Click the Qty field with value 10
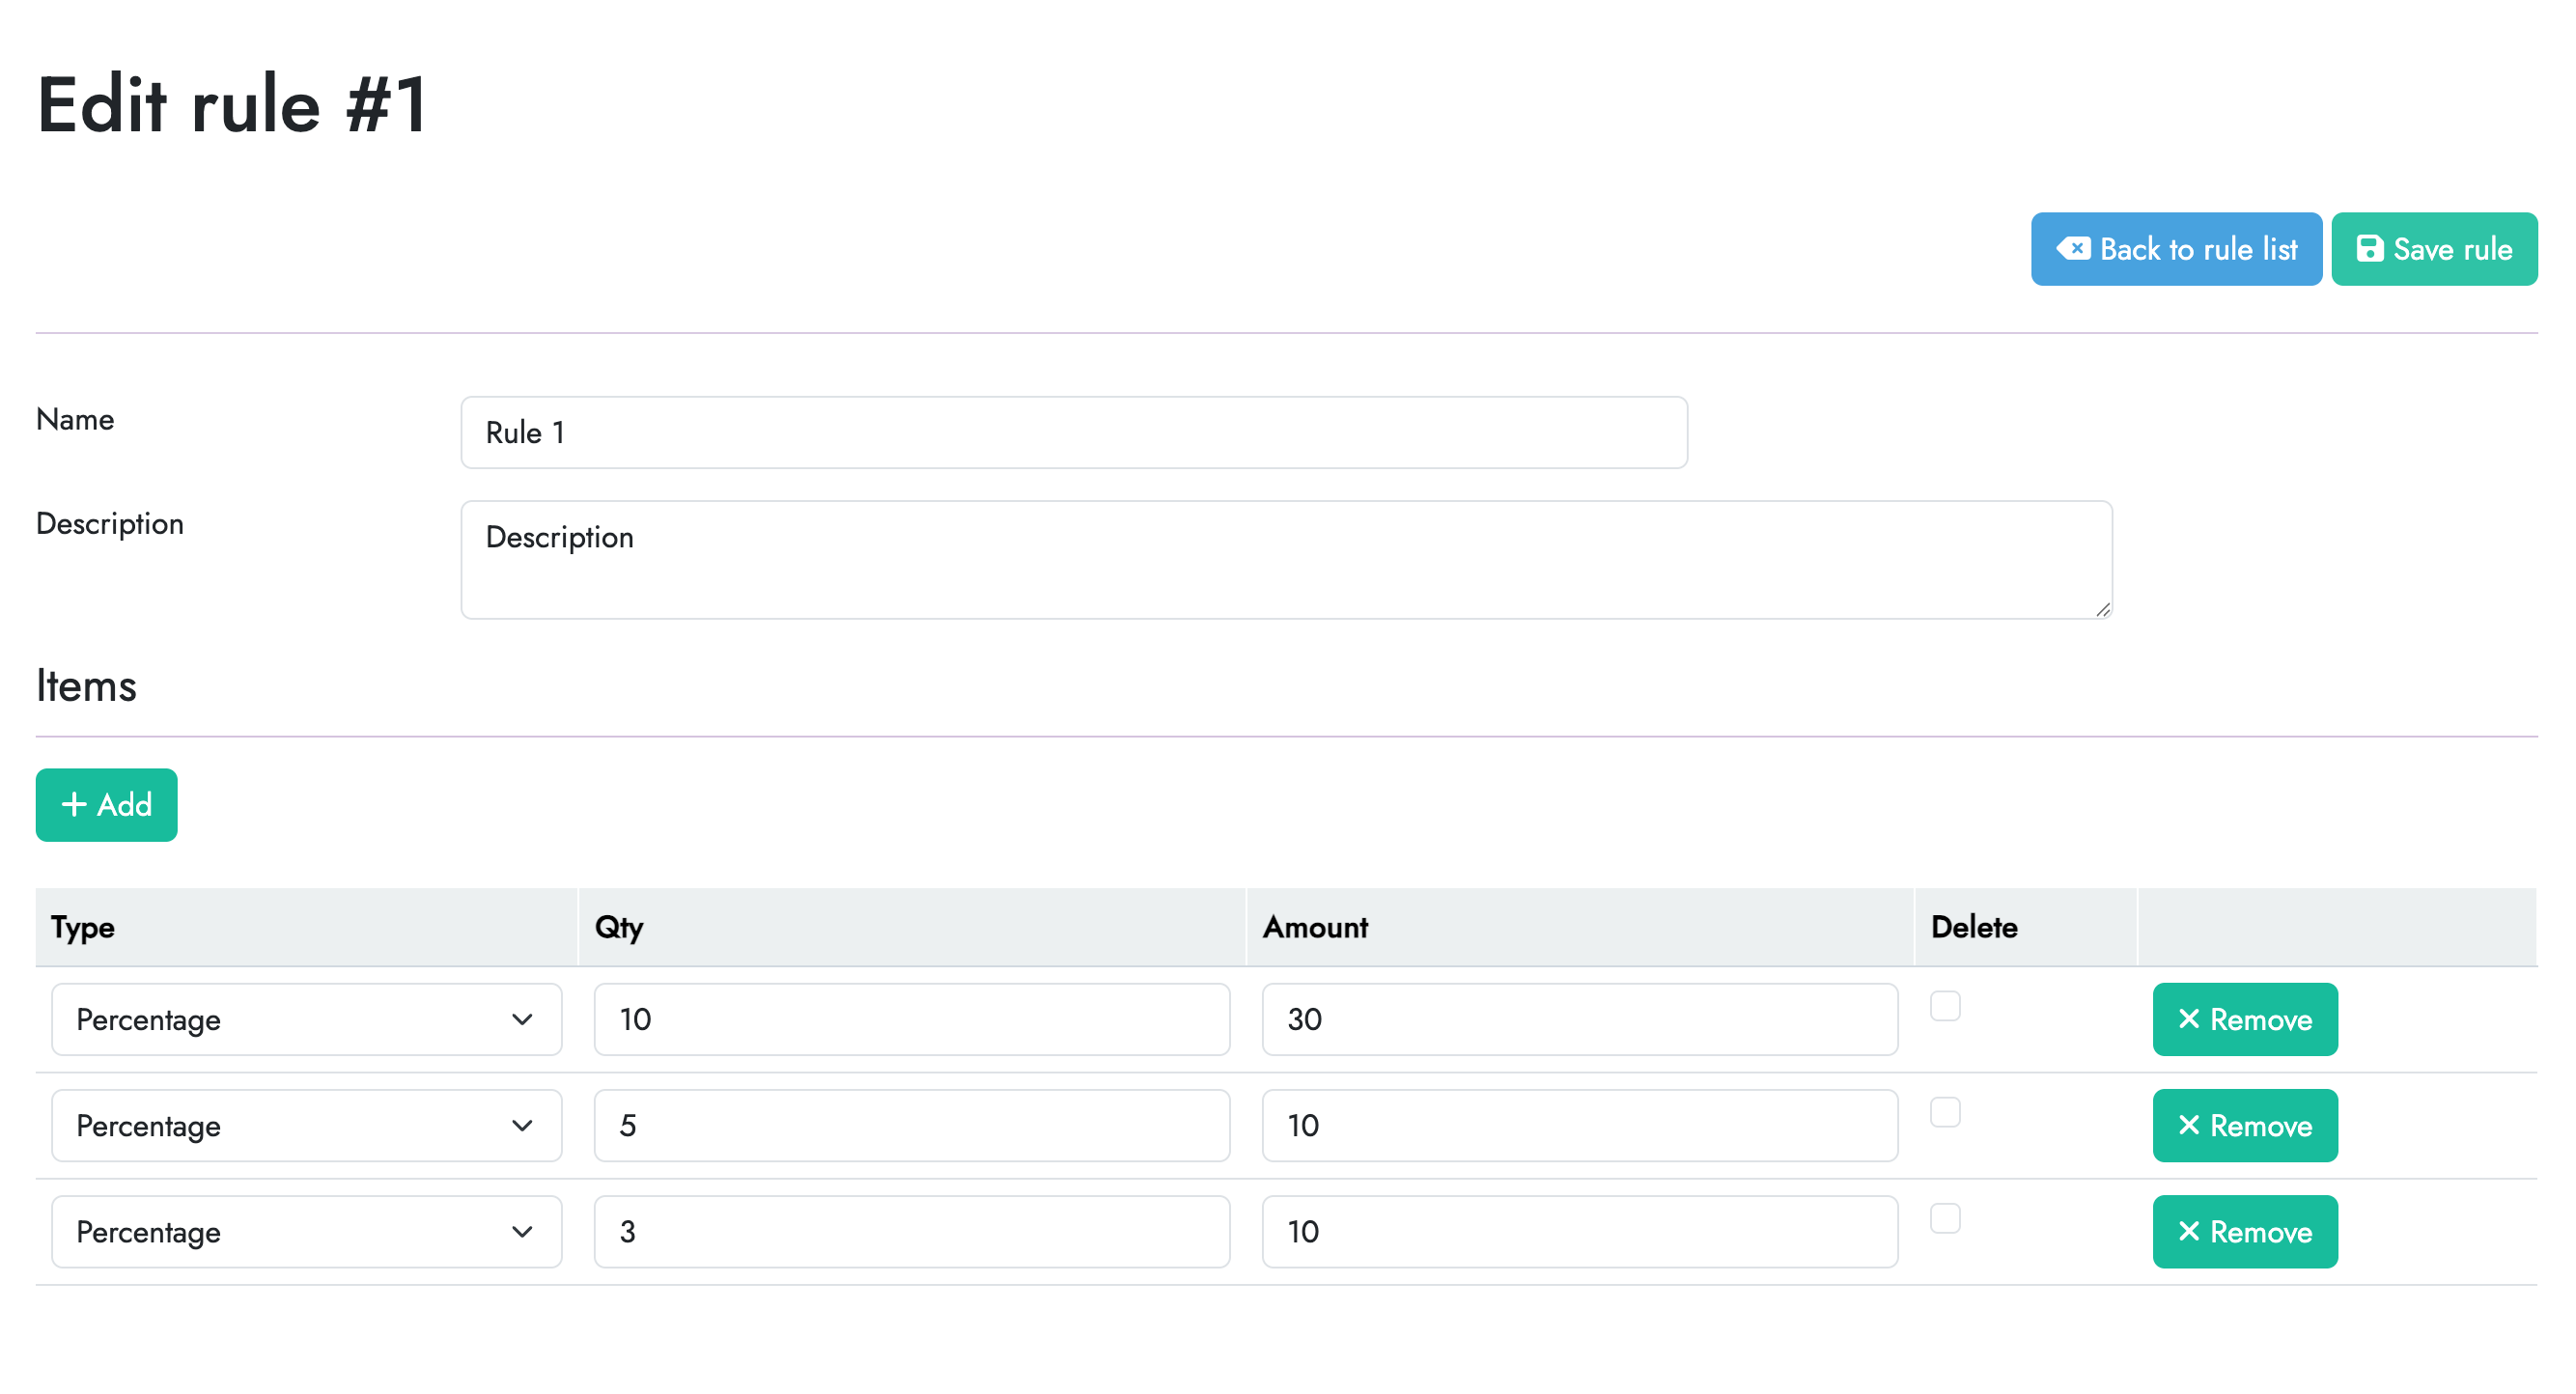This screenshot has width=2576, height=1394. coord(911,1019)
